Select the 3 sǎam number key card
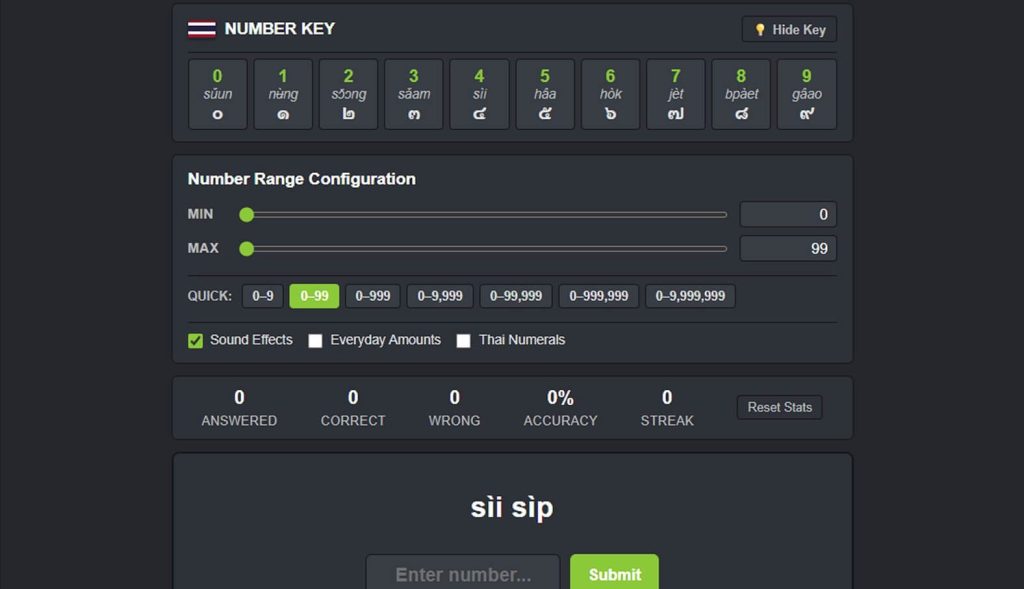The width and height of the screenshot is (1024, 589). click(414, 94)
